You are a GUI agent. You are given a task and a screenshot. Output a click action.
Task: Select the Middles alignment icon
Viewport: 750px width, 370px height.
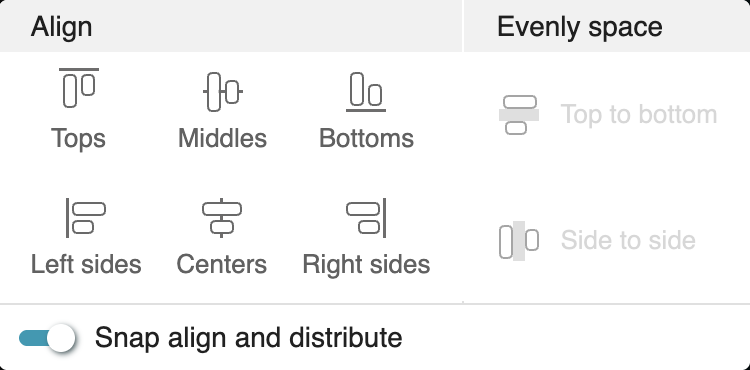[x=222, y=91]
